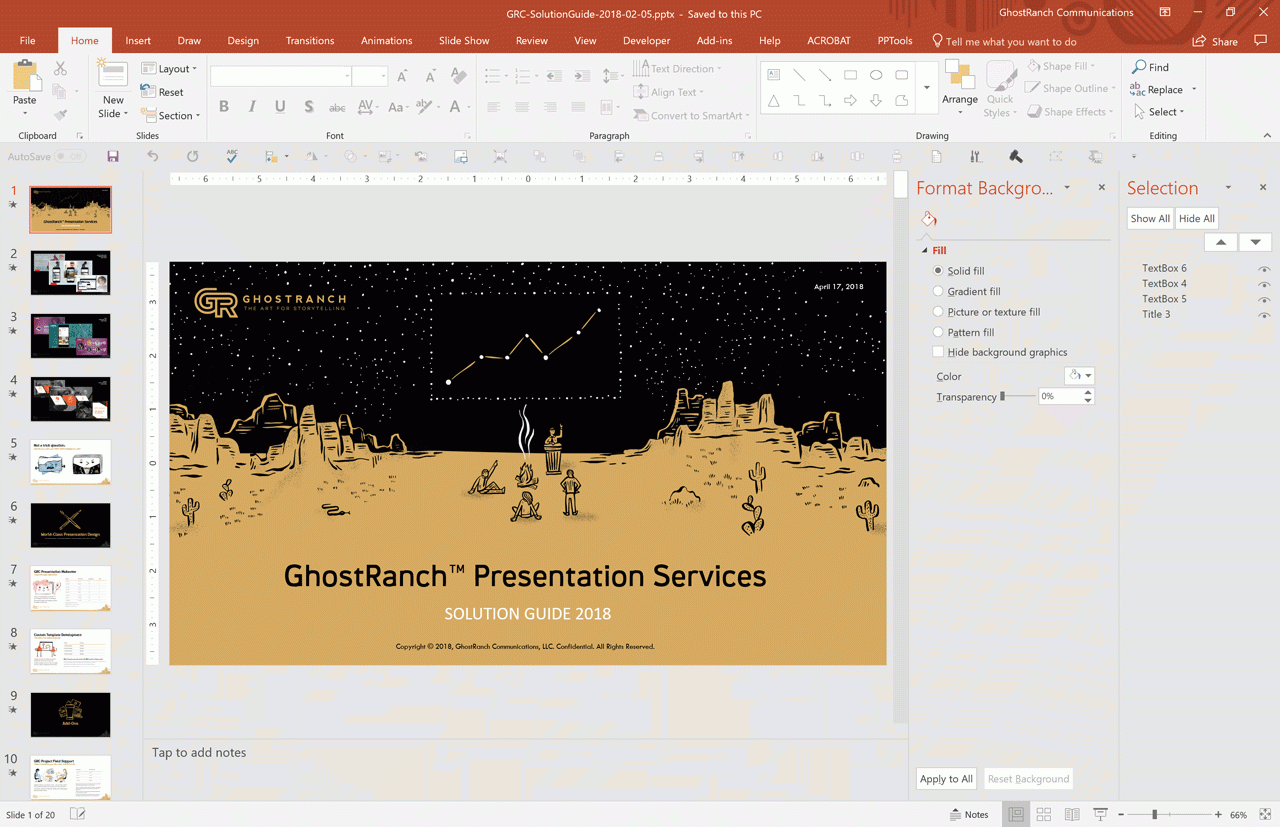Switch to the Design tab
1280x827 pixels.
(x=243, y=41)
